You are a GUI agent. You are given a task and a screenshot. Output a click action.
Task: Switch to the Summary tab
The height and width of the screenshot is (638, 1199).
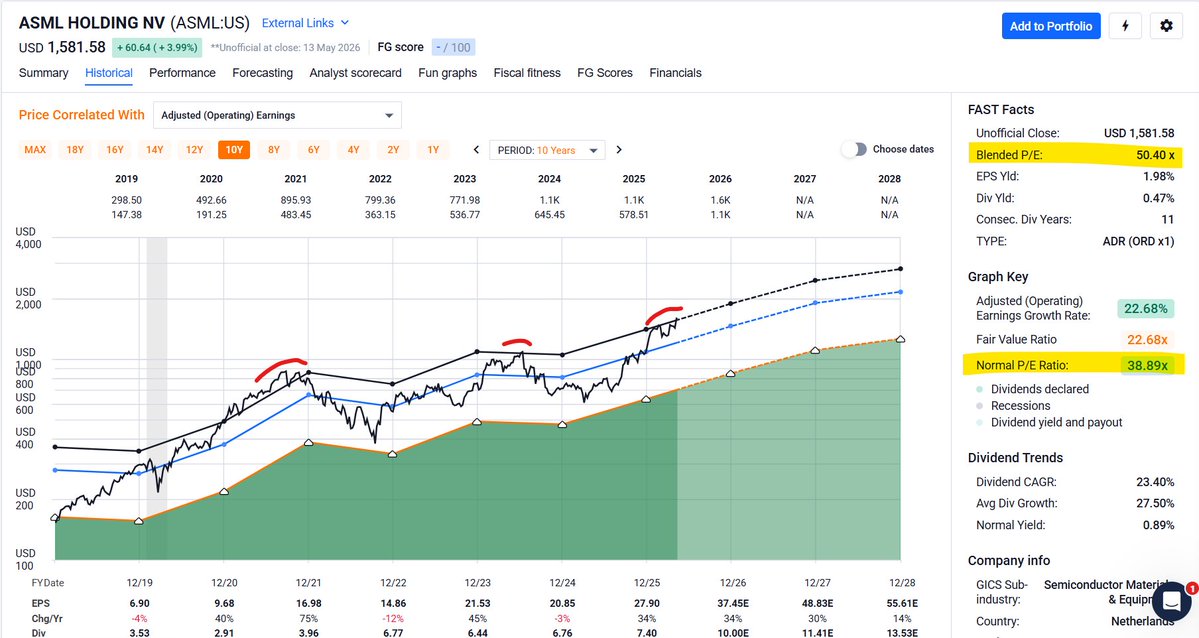coord(44,73)
